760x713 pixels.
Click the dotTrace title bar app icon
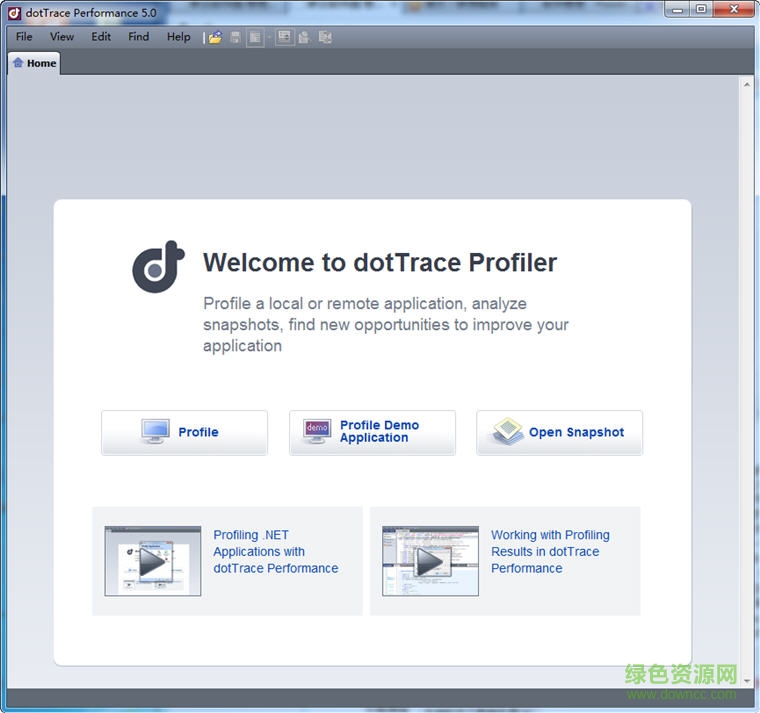point(14,13)
